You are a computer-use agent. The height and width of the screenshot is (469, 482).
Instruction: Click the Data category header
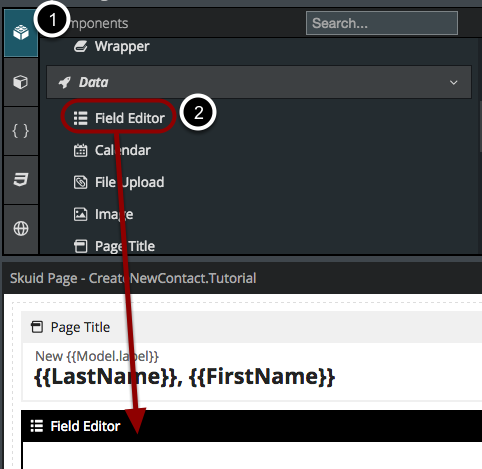(x=259, y=82)
